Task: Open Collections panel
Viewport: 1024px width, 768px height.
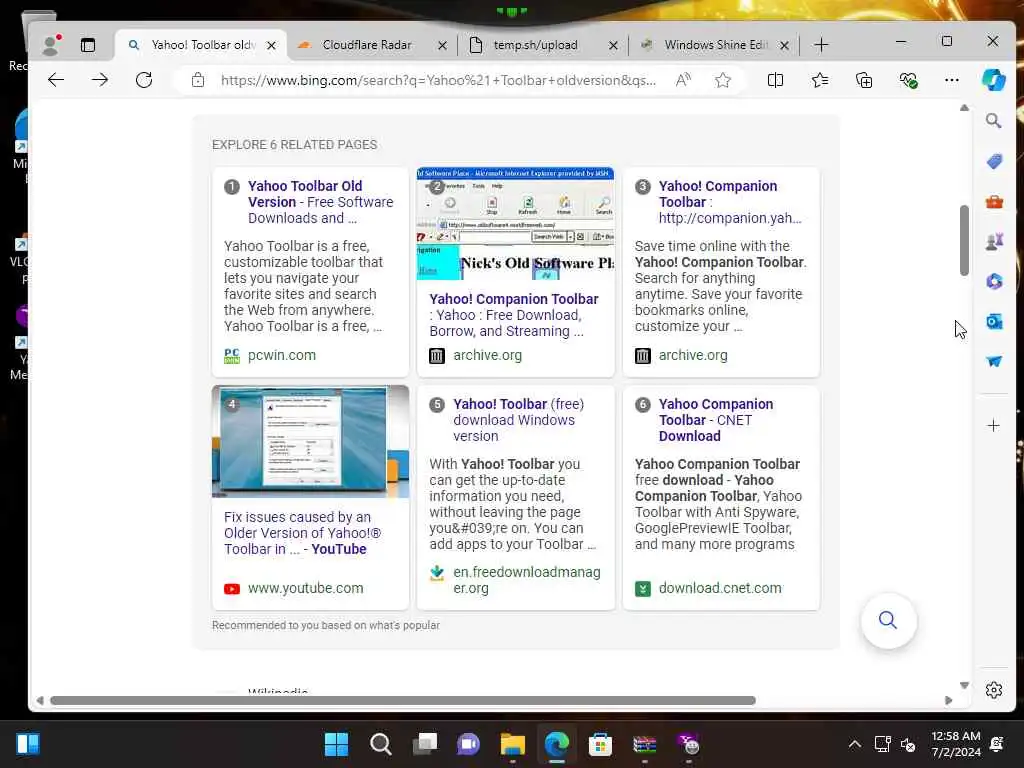Action: pyautogui.click(x=864, y=80)
